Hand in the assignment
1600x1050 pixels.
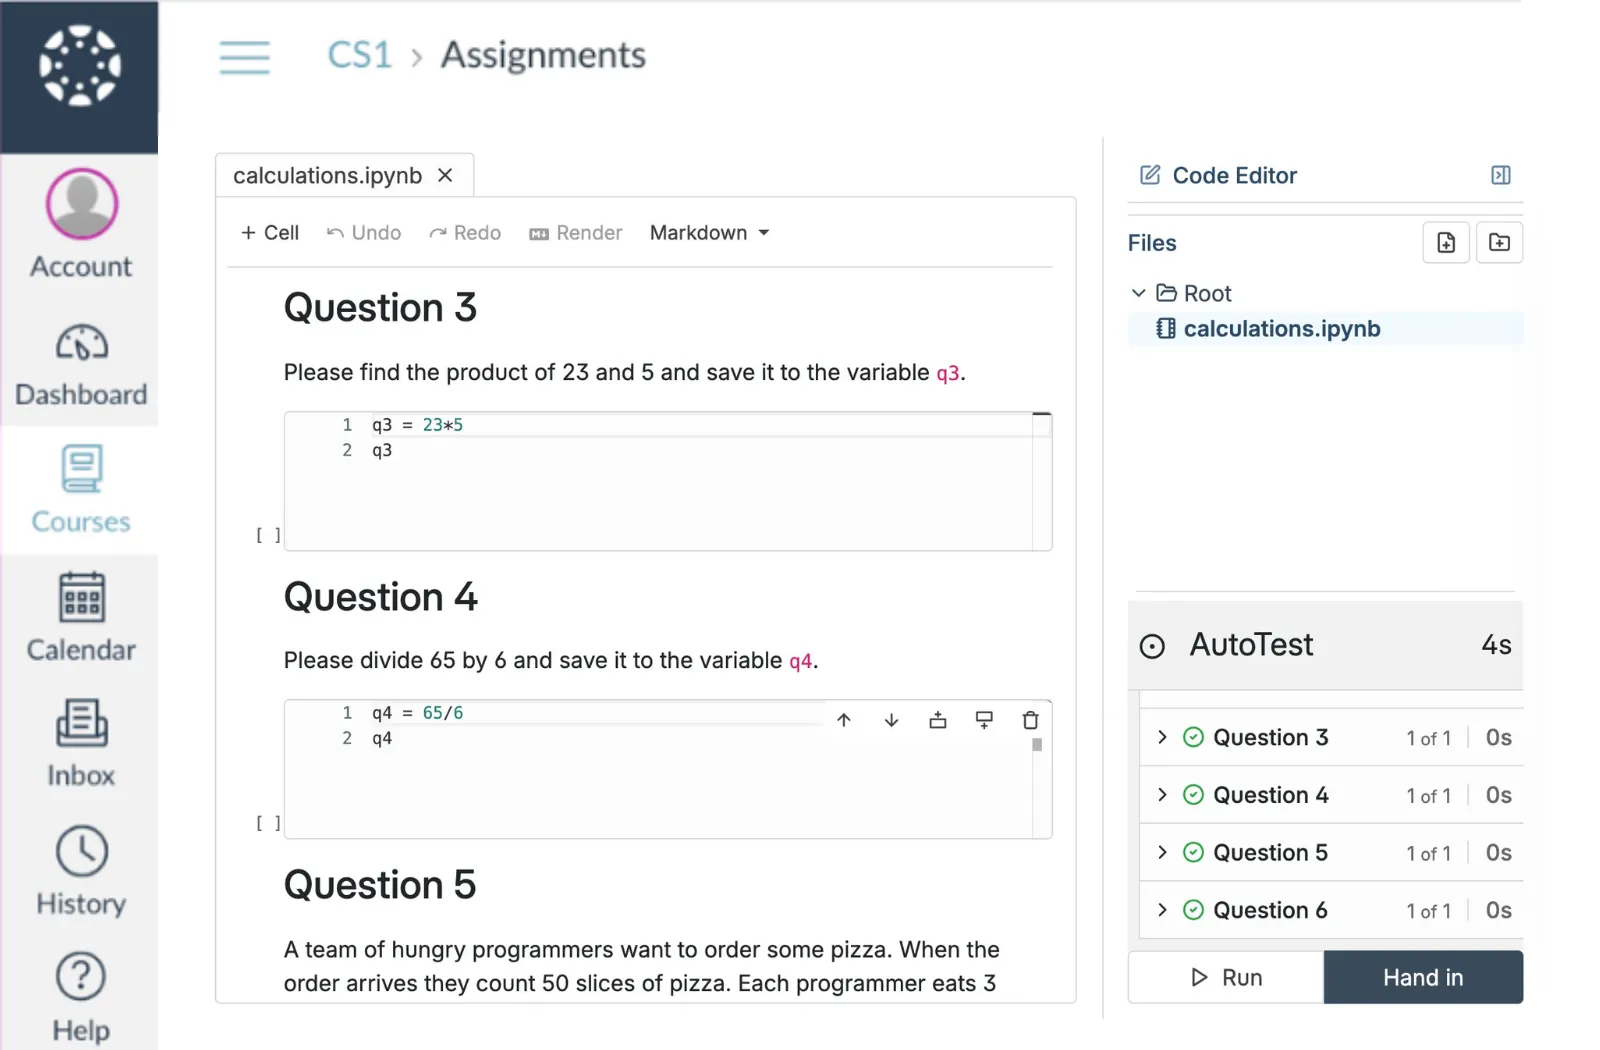tap(1423, 977)
